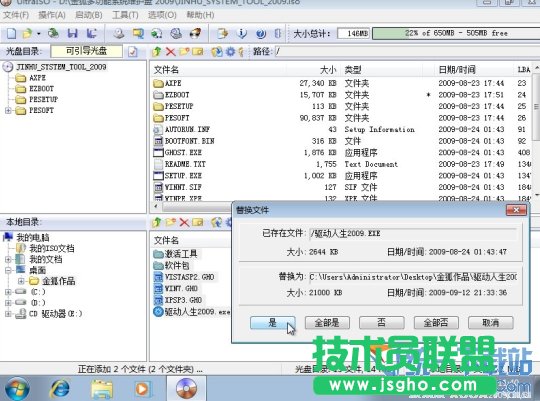The height and width of the screenshot is (401, 540).
Task: Open the 文件(F) menu
Action: point(16,15)
